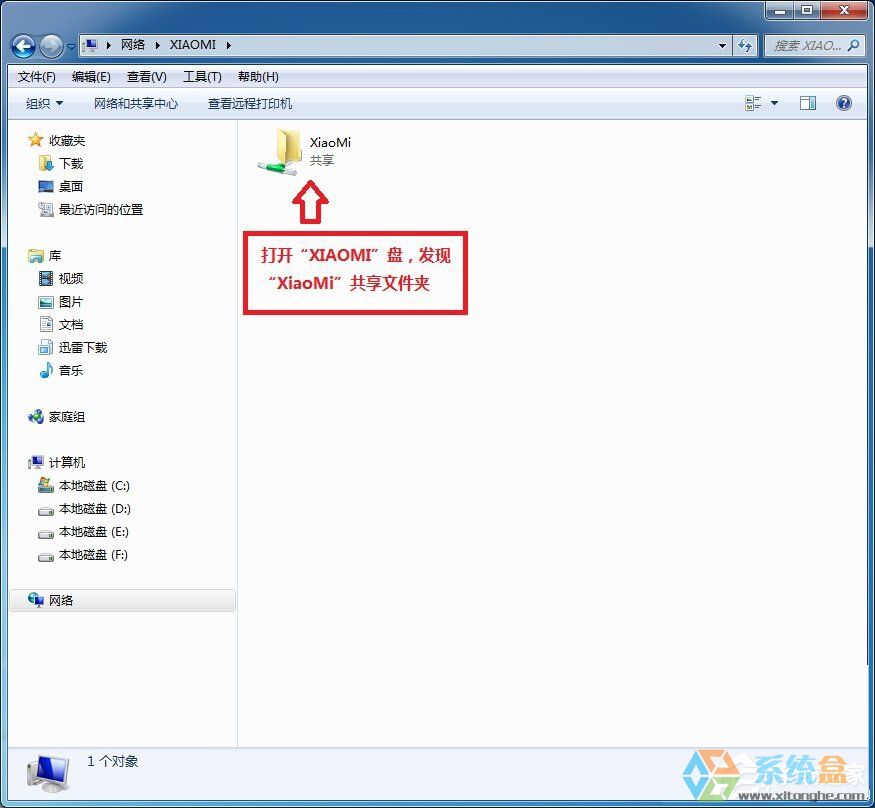
Task: Open 本地磁盘 (C:)
Action: [x=94, y=486]
